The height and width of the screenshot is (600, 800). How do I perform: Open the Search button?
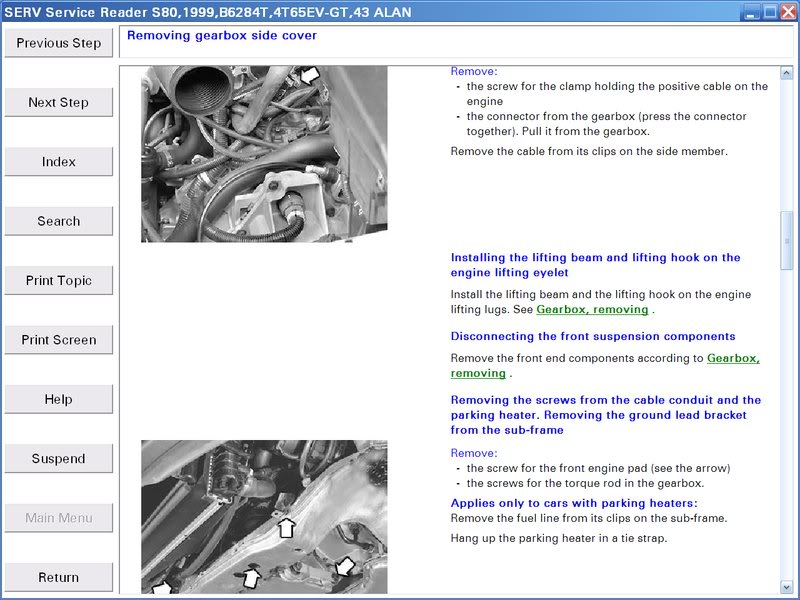pyautogui.click(x=59, y=221)
